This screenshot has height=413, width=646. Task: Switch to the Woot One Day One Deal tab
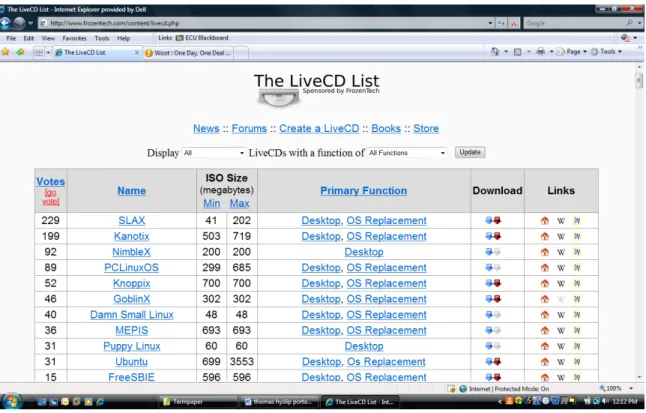(189, 53)
